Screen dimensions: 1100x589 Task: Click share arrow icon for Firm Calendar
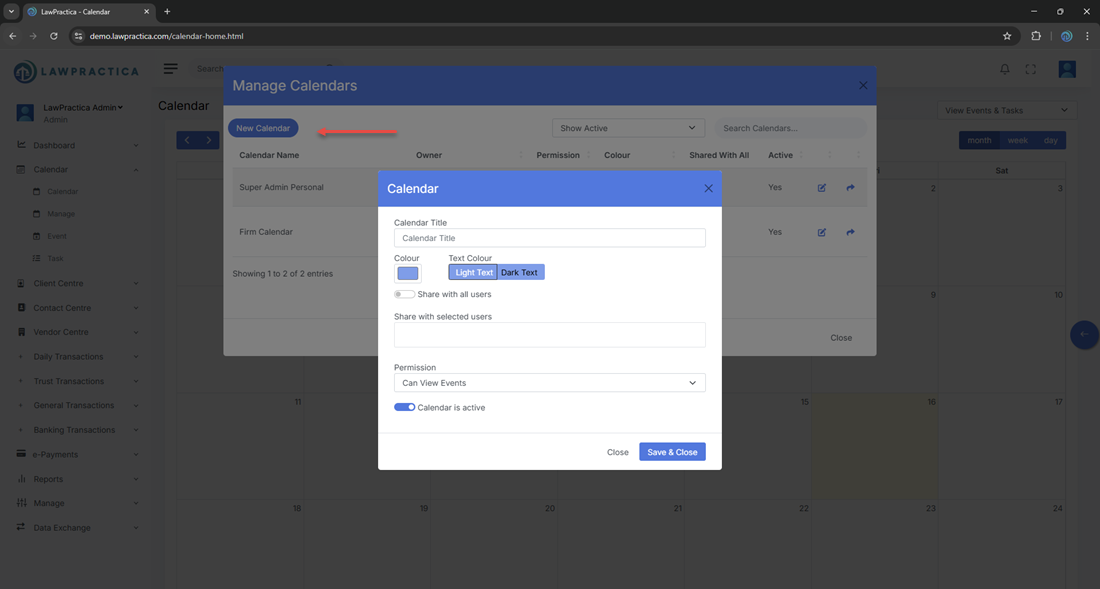[850, 232]
